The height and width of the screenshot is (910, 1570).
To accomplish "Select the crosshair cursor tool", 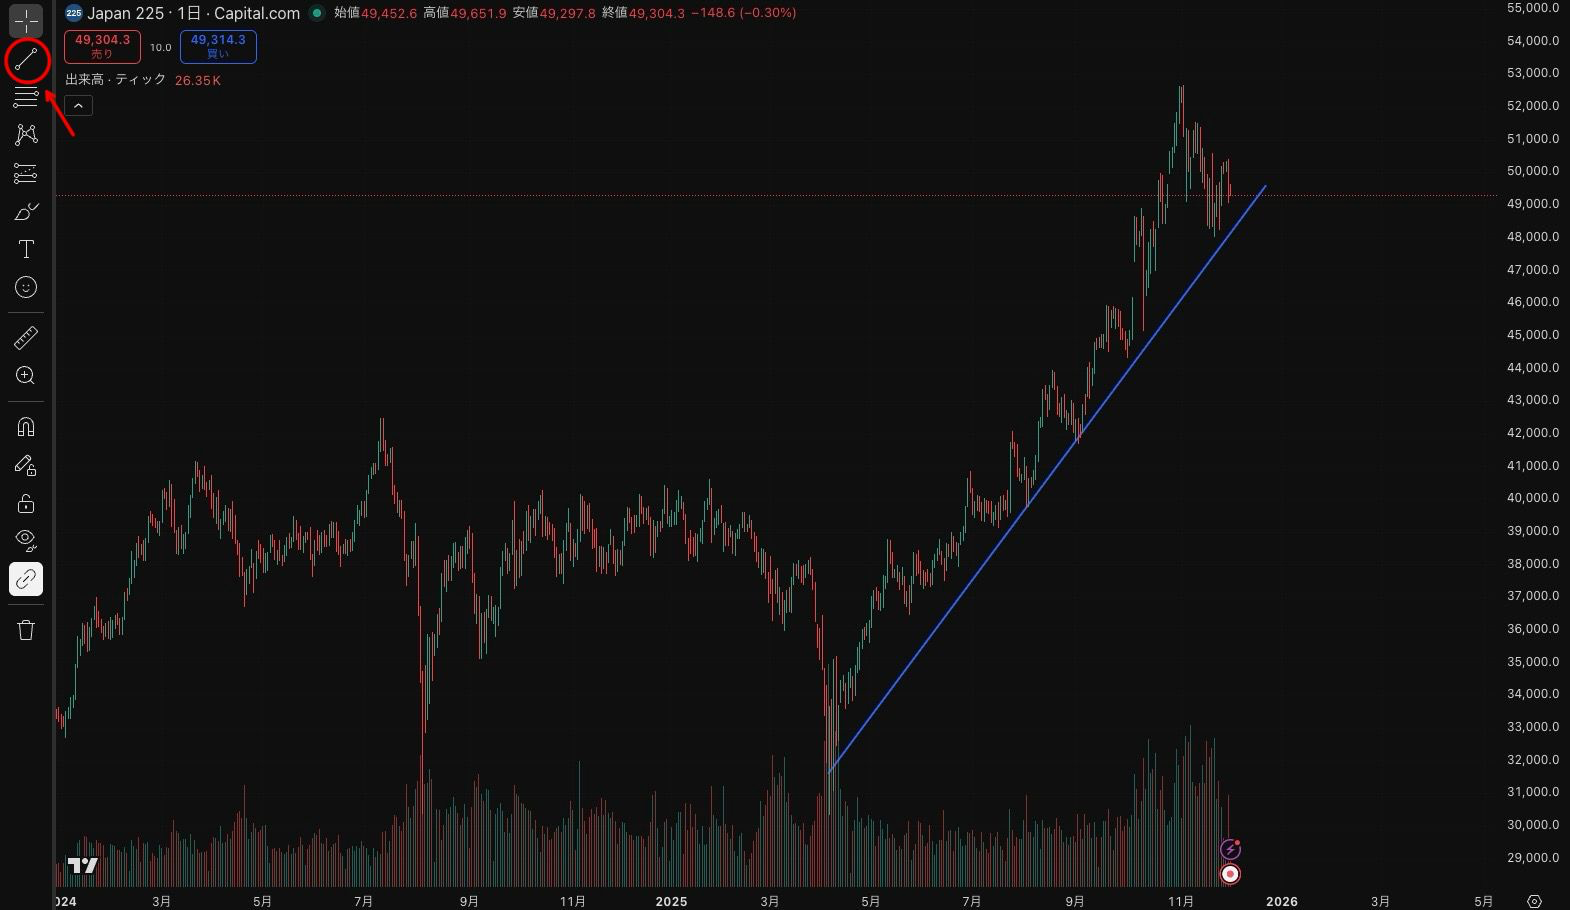I will 26,20.
